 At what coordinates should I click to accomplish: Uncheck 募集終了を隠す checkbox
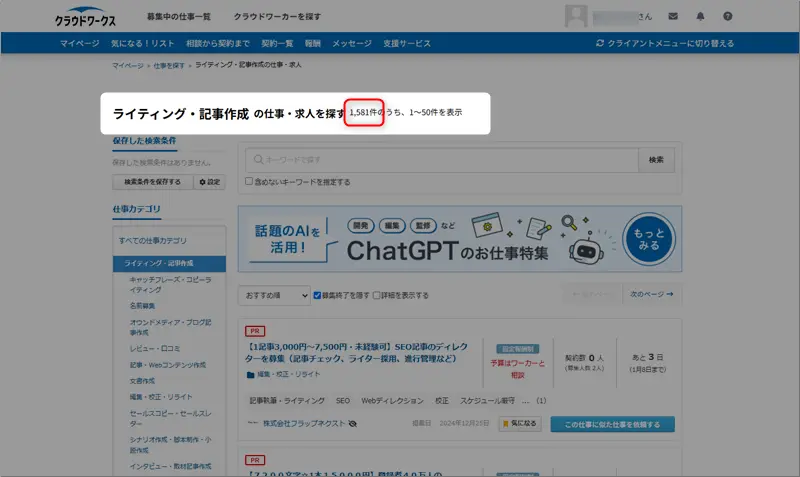click(x=317, y=295)
